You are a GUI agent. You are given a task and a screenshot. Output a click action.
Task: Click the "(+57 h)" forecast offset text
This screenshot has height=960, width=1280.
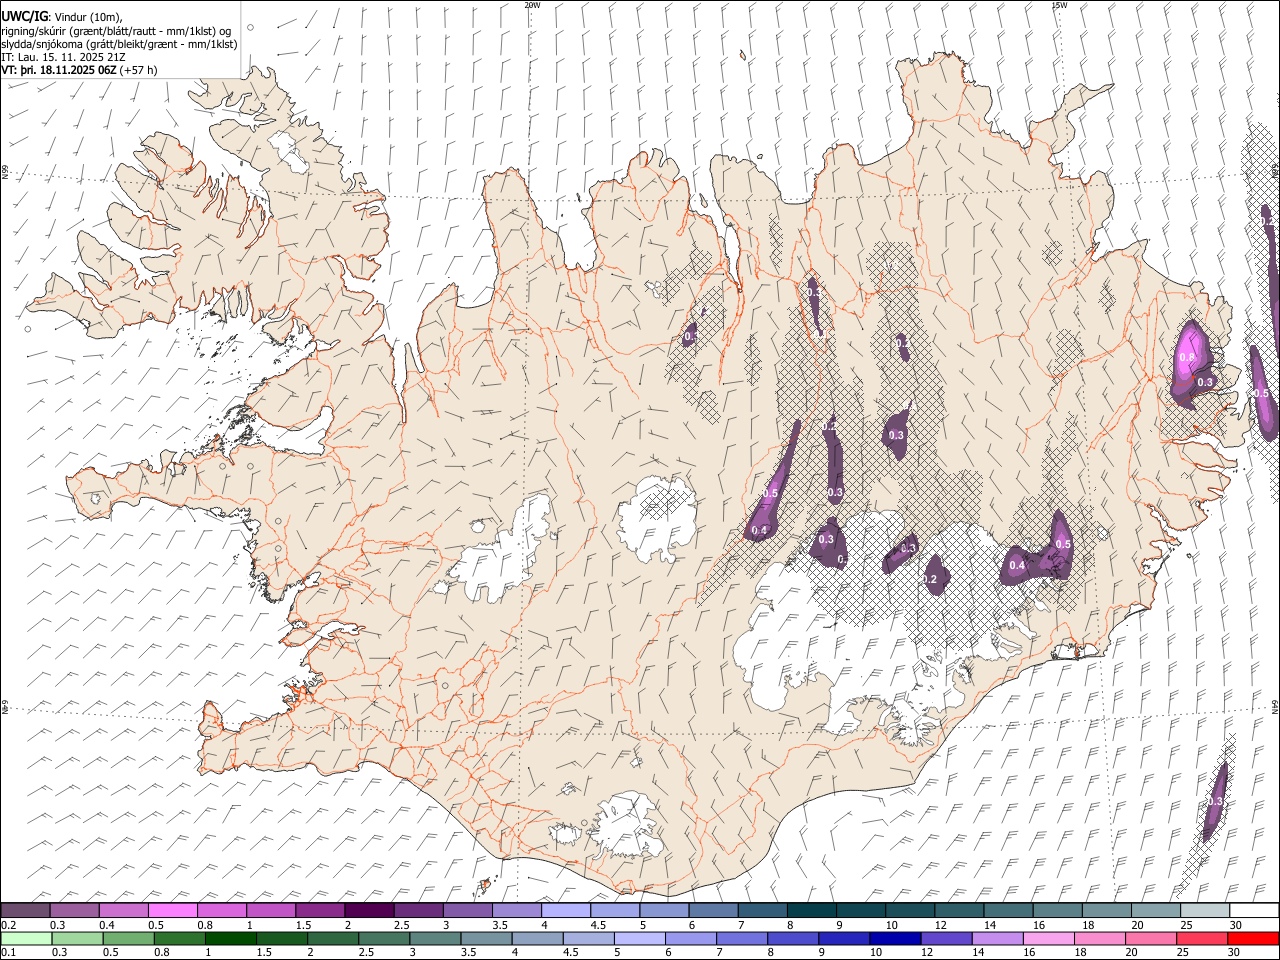(140, 71)
